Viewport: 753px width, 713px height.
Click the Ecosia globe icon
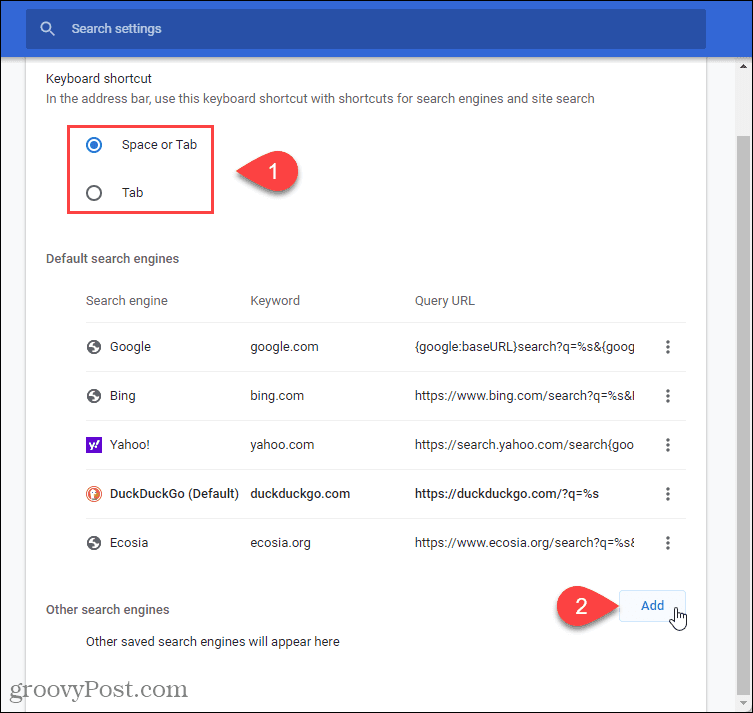pos(94,543)
